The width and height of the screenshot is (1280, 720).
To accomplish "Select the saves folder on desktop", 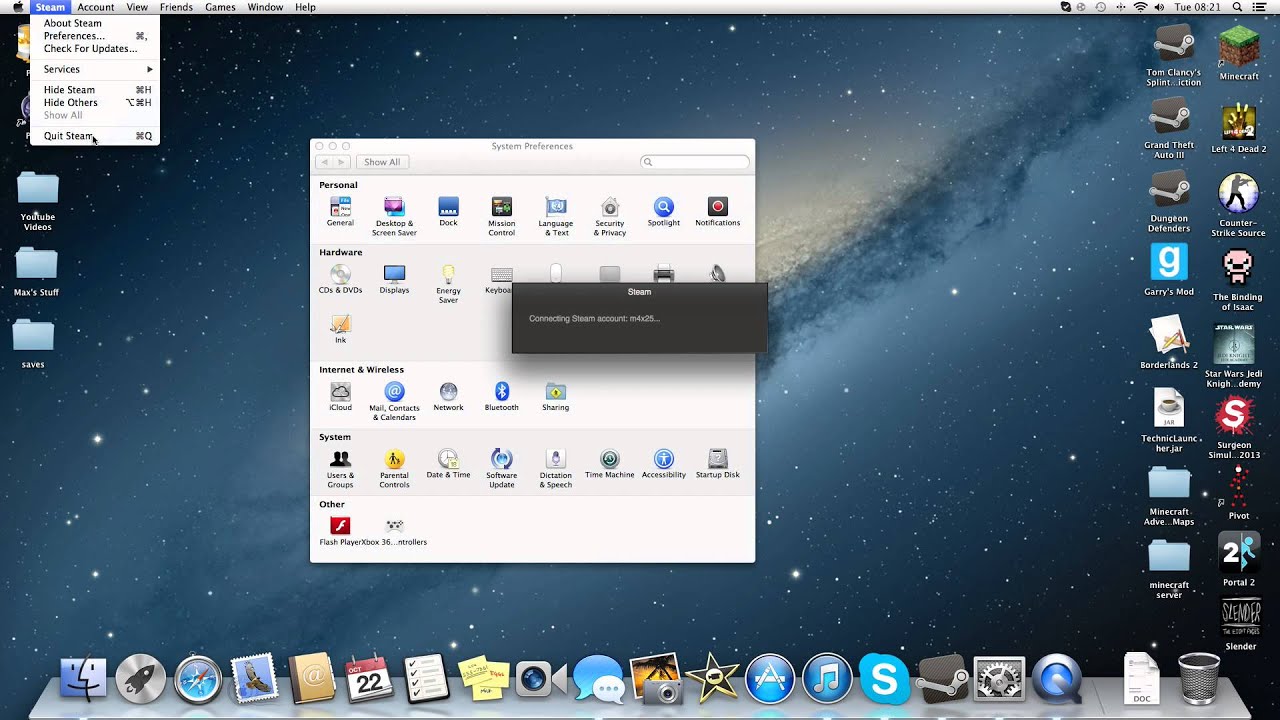I will pos(33,343).
